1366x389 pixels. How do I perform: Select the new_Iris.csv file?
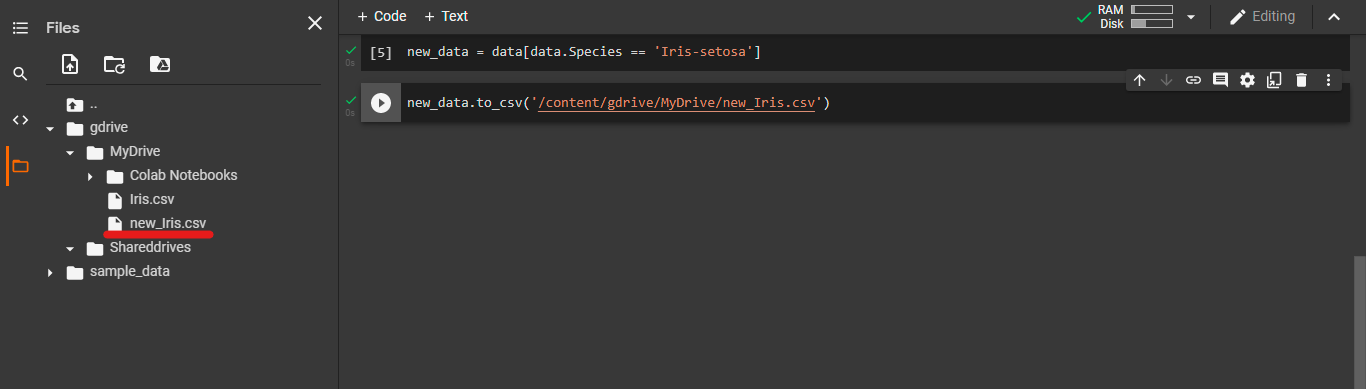point(168,223)
